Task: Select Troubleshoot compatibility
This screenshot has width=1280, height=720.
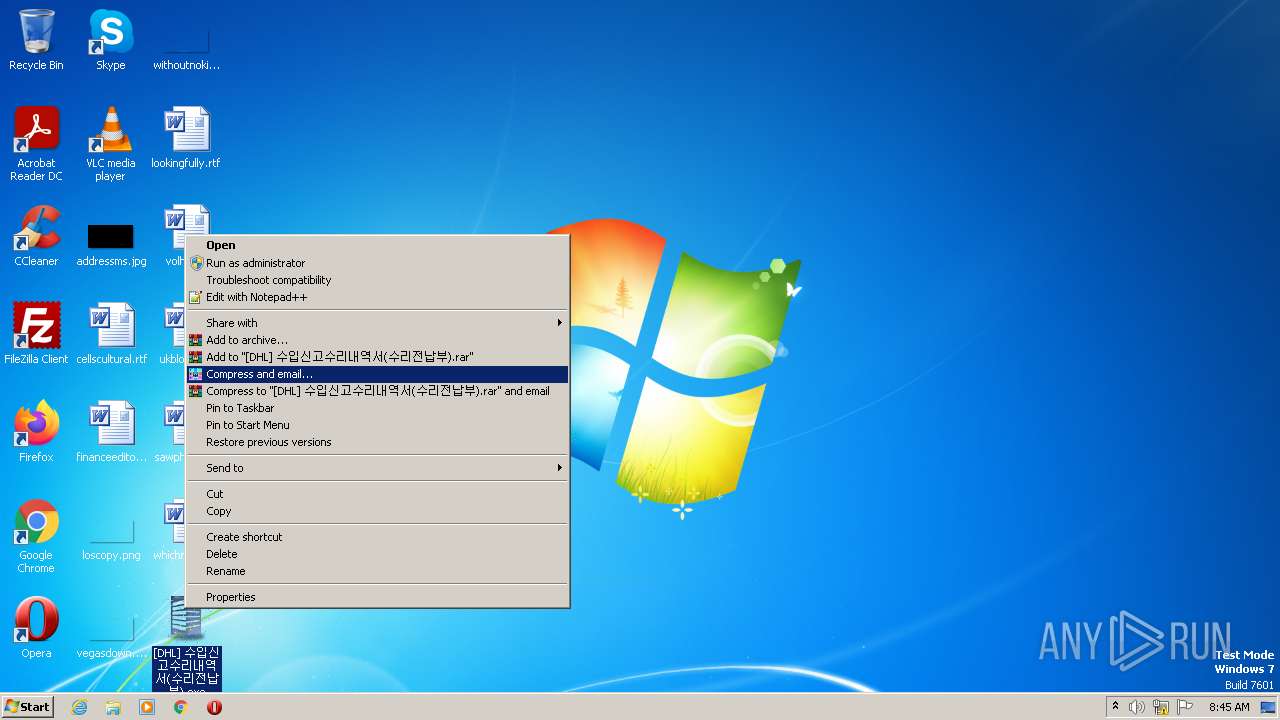Action: coord(378,280)
